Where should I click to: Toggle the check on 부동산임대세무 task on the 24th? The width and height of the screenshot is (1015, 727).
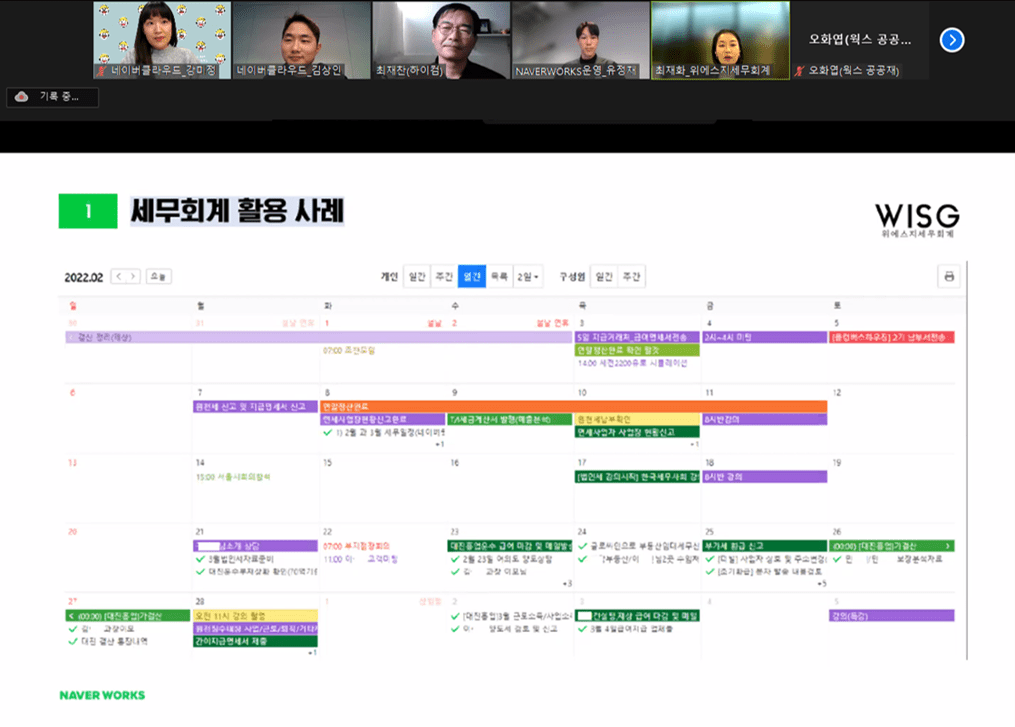(x=583, y=546)
